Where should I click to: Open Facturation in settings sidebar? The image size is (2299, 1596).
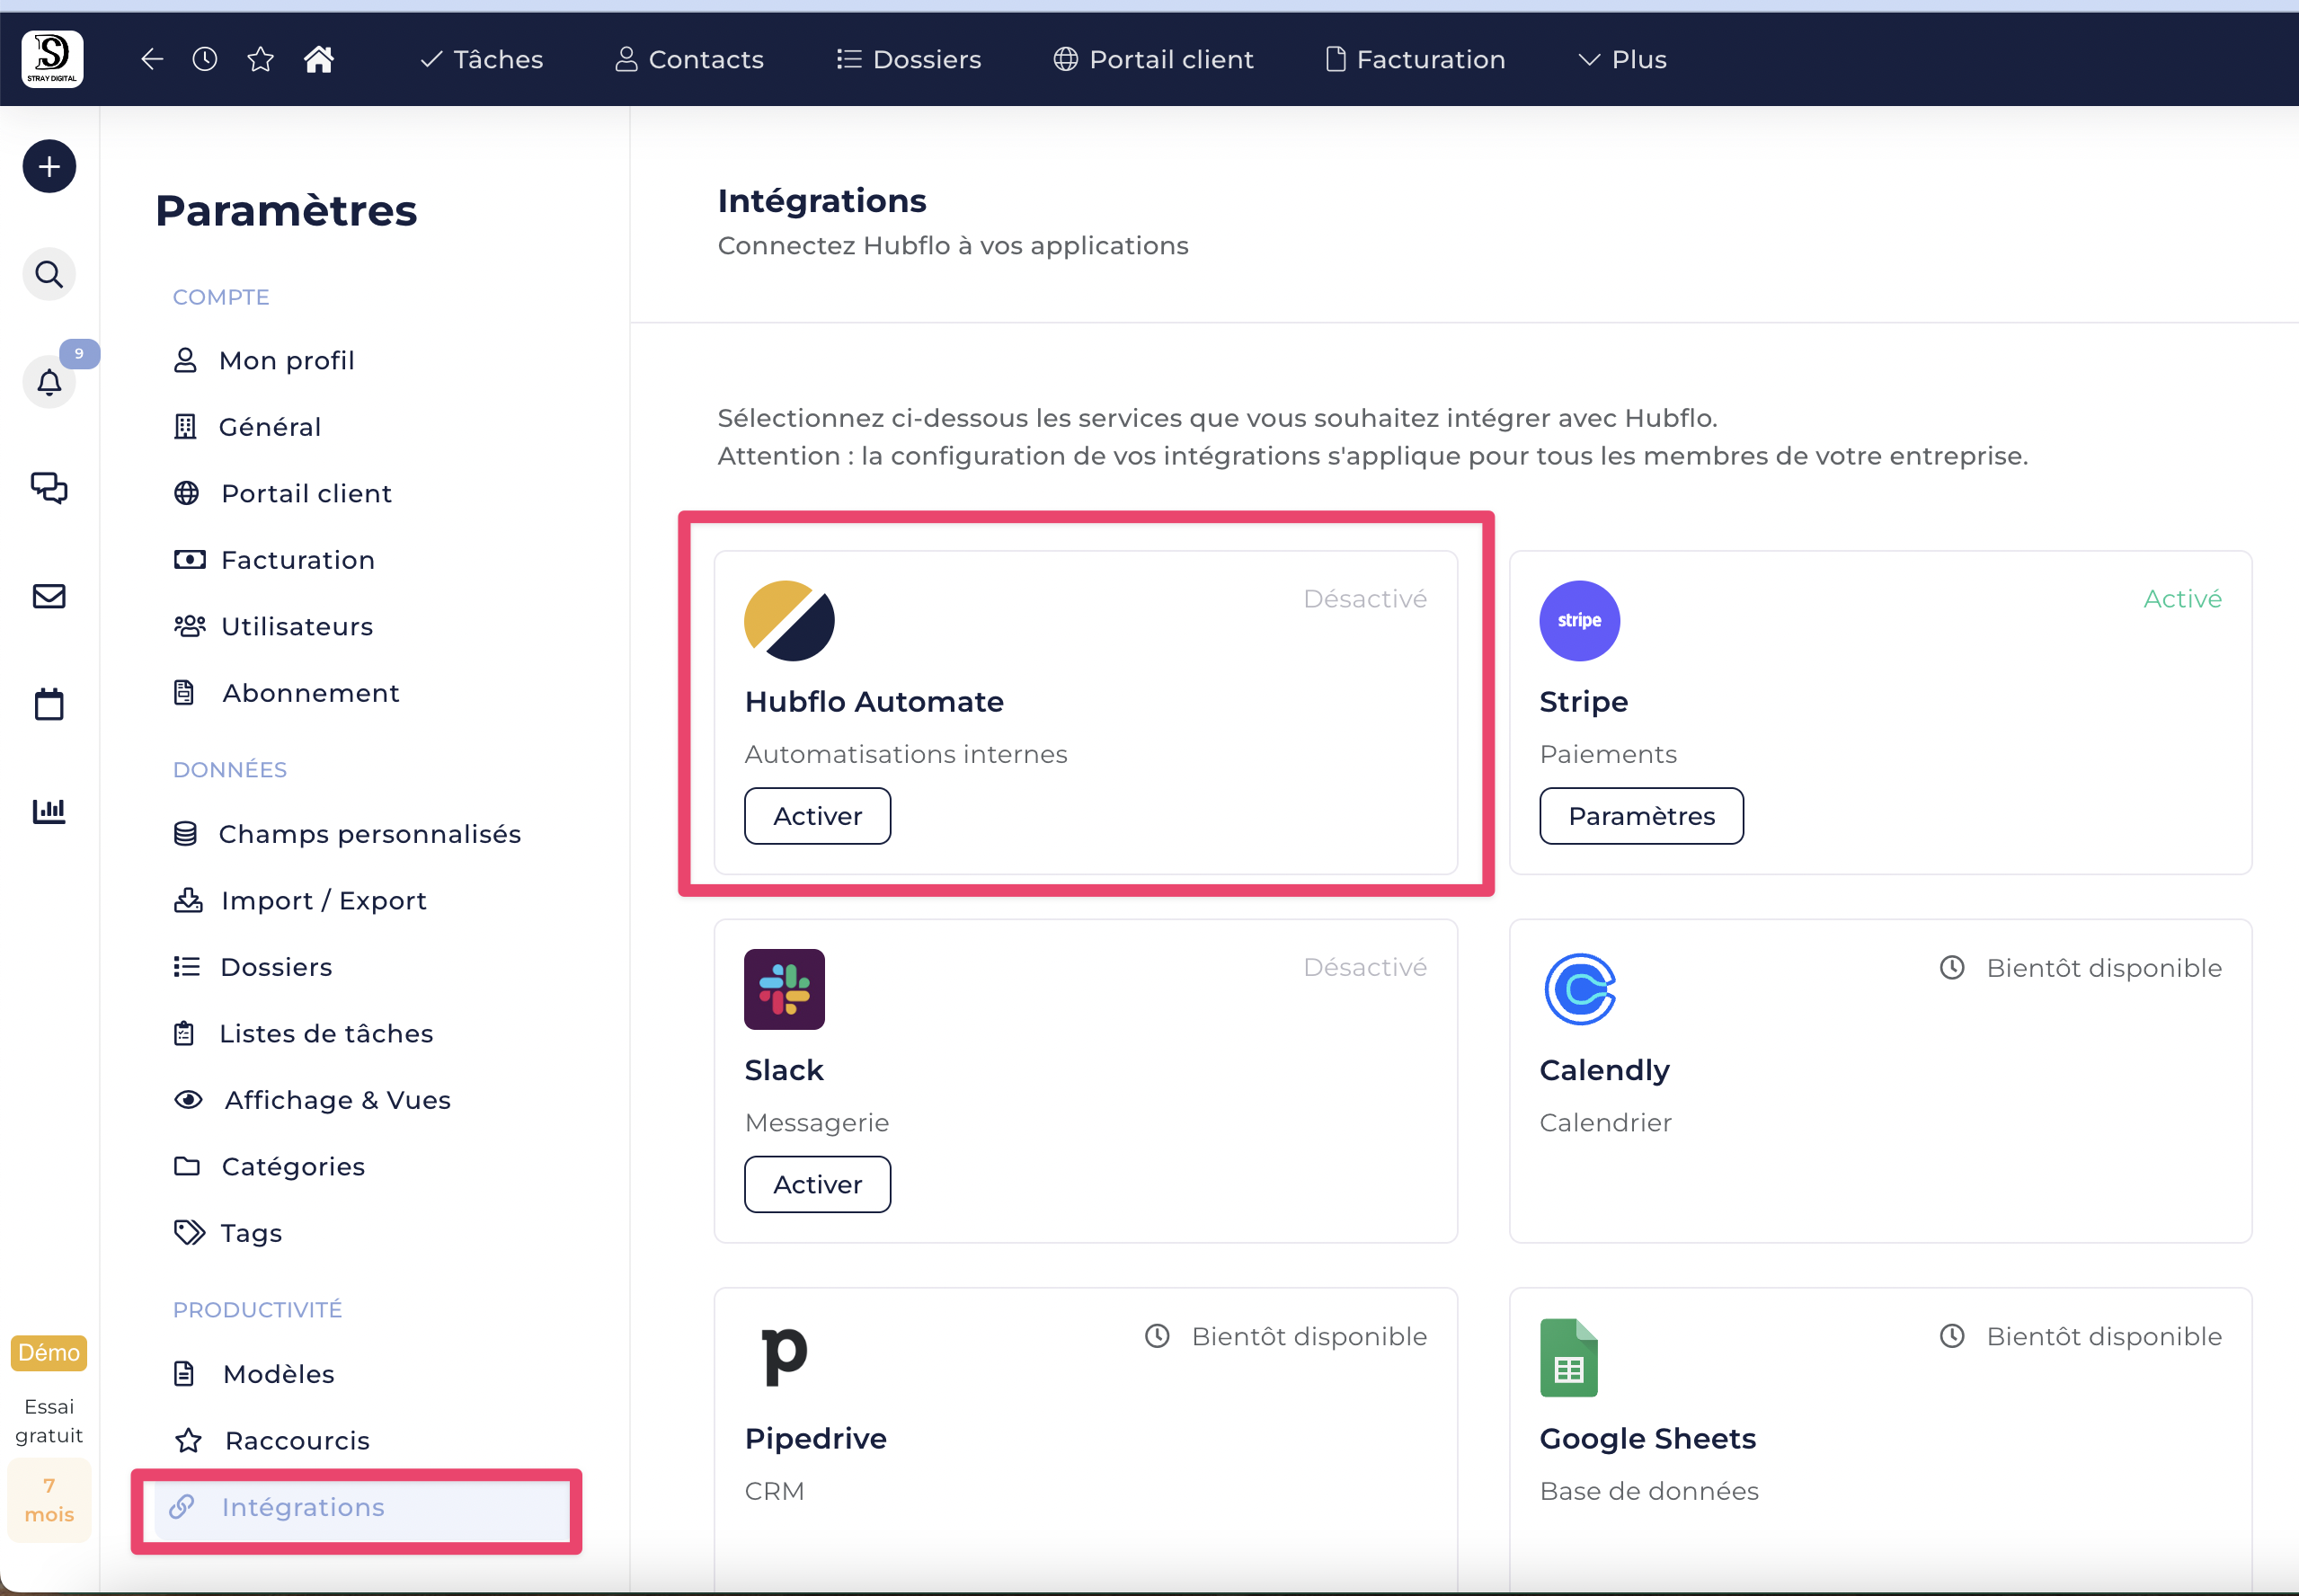[275, 560]
